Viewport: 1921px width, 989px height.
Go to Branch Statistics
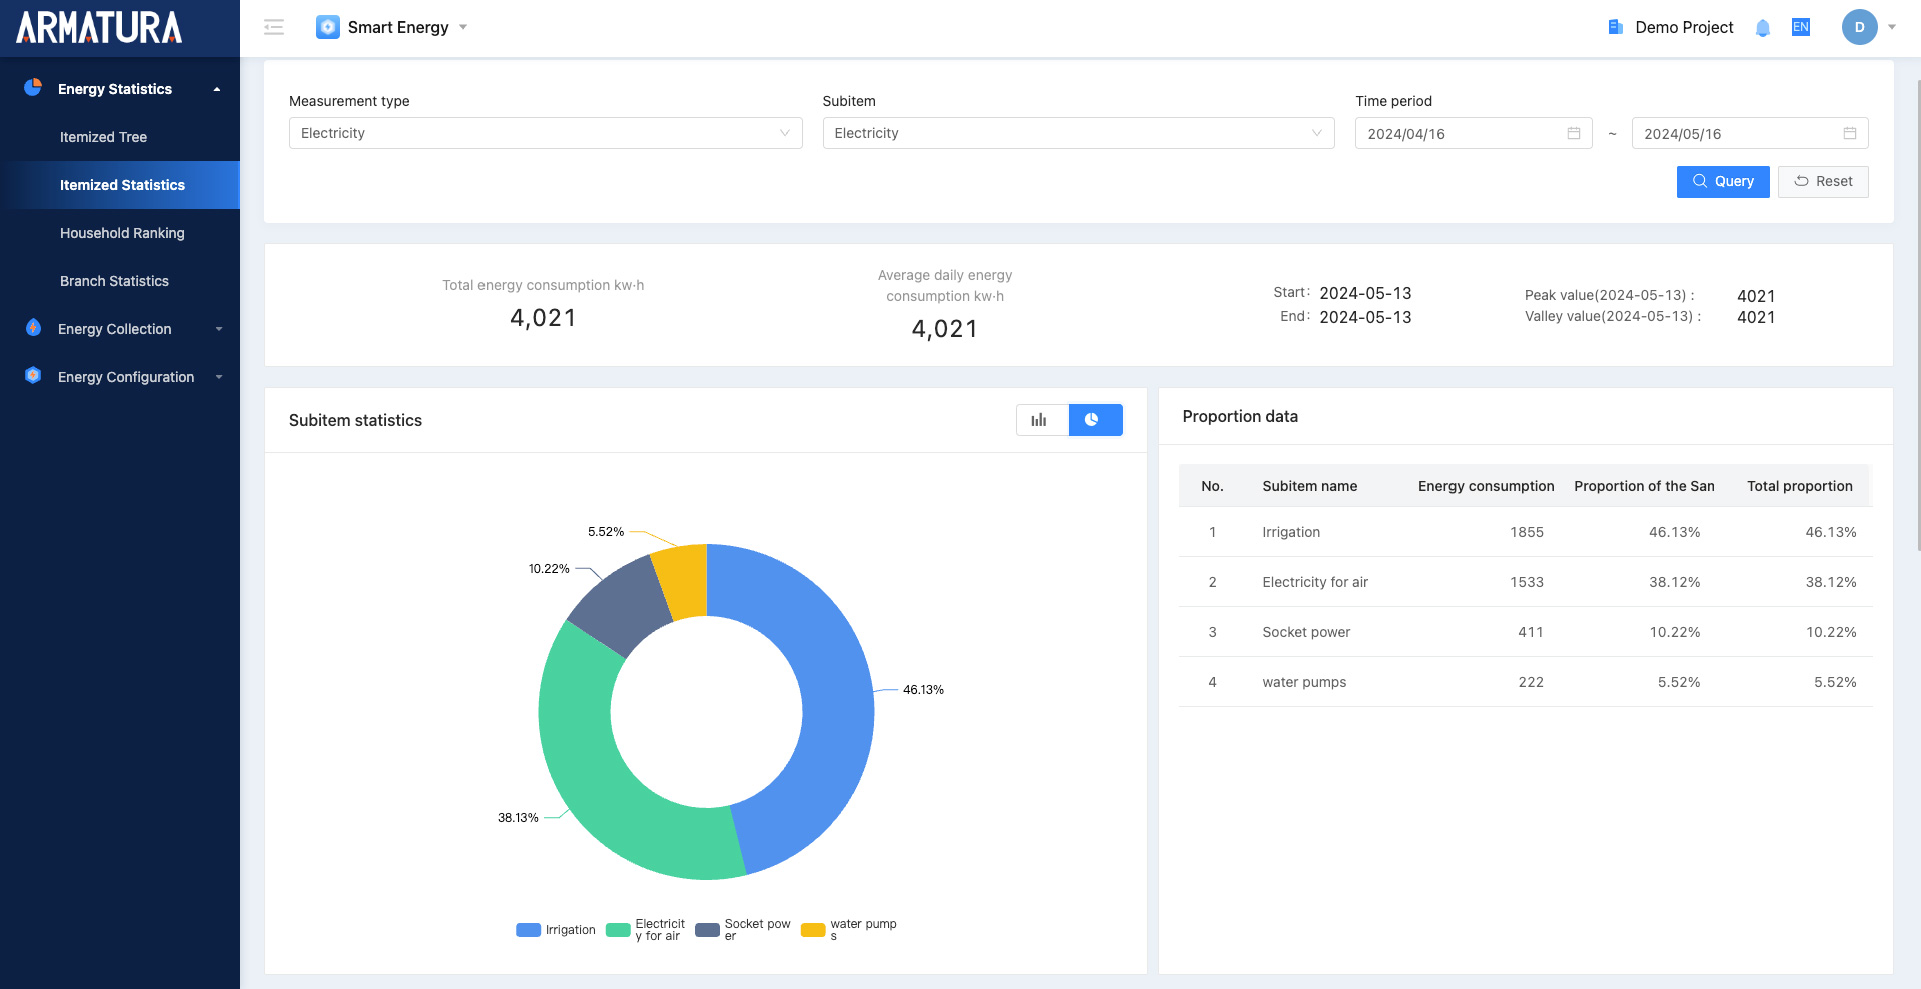pyautogui.click(x=114, y=281)
